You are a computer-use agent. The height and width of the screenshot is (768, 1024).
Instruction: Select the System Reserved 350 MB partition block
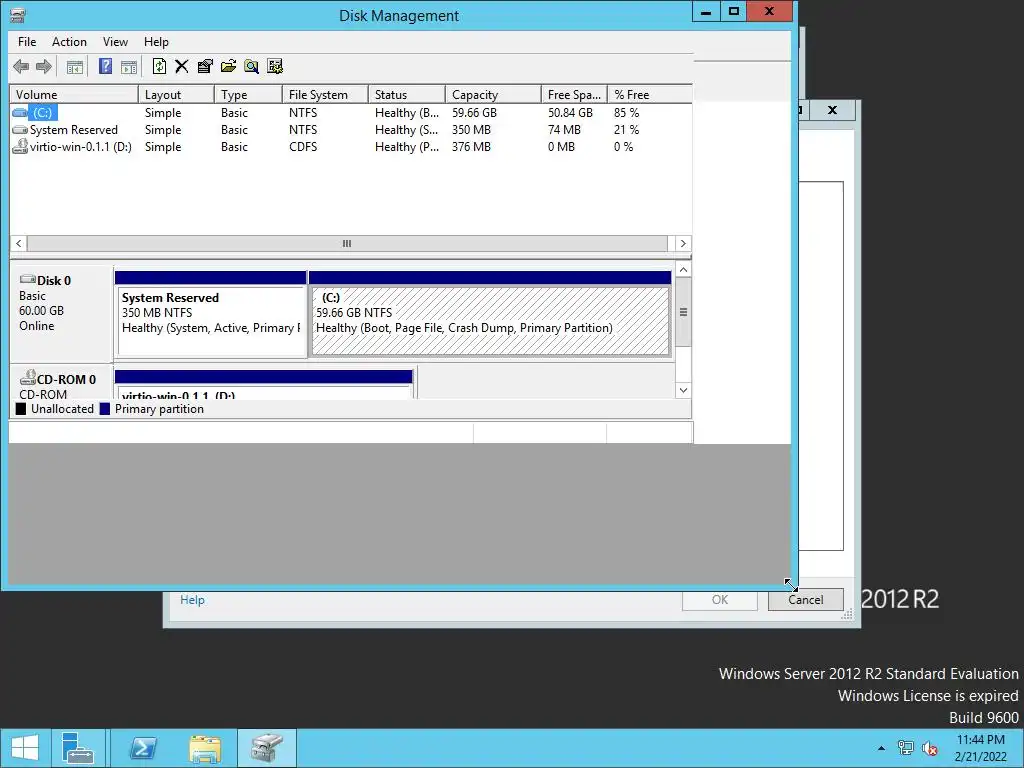tap(210, 314)
